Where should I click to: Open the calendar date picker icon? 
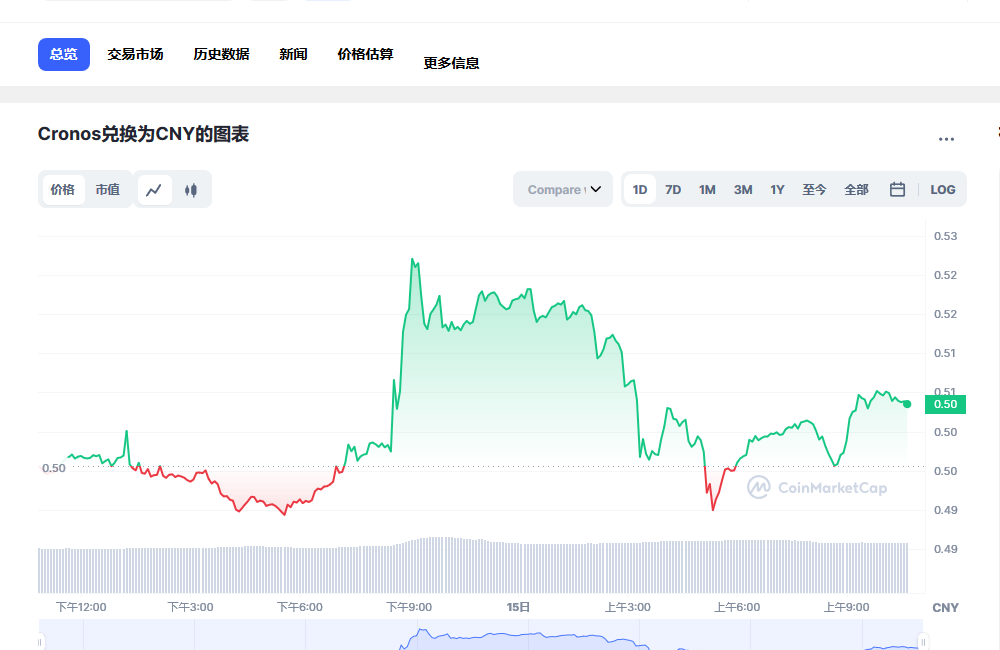[897, 189]
